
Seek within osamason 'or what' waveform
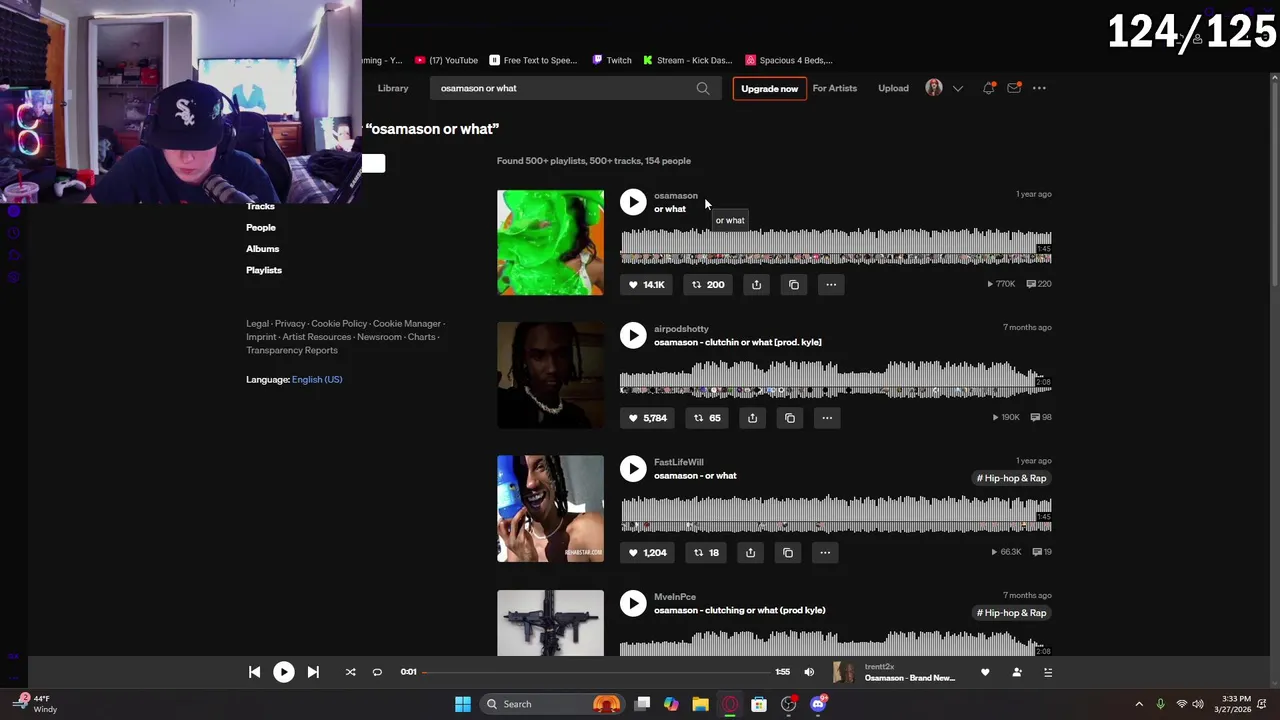tap(835, 246)
